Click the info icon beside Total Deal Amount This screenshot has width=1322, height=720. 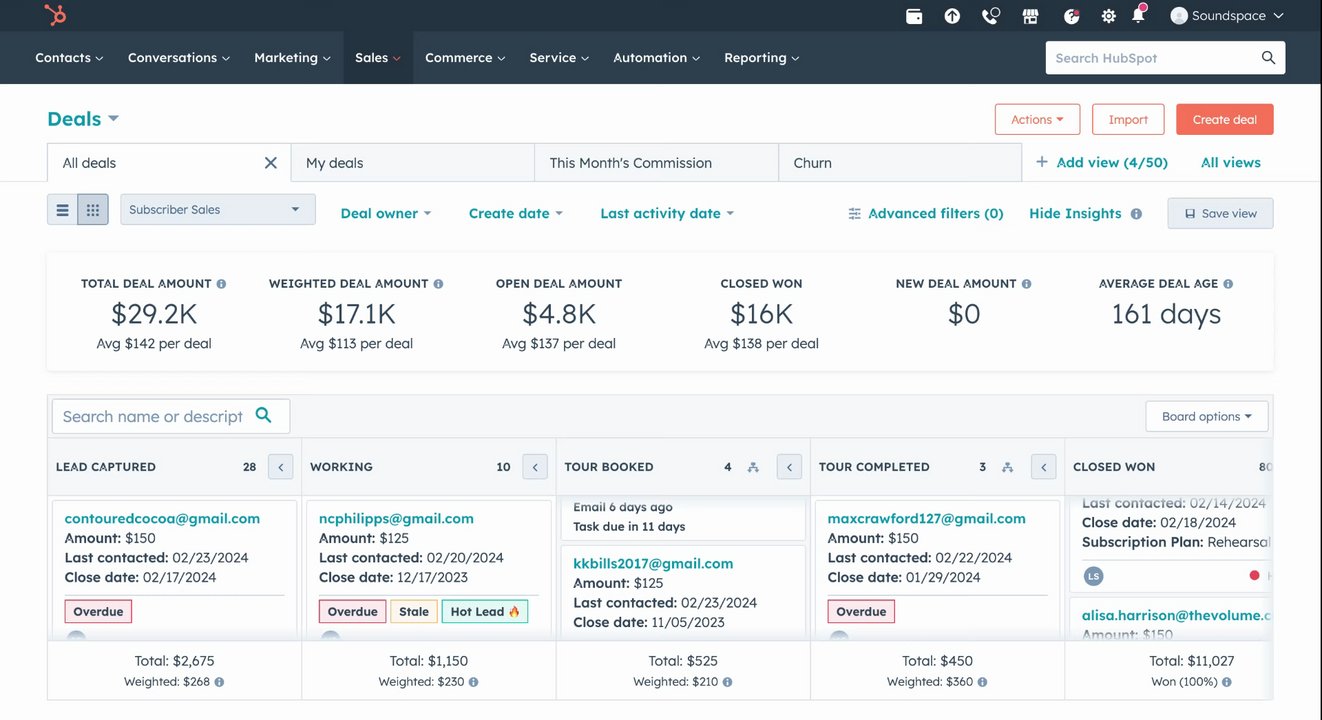(221, 284)
